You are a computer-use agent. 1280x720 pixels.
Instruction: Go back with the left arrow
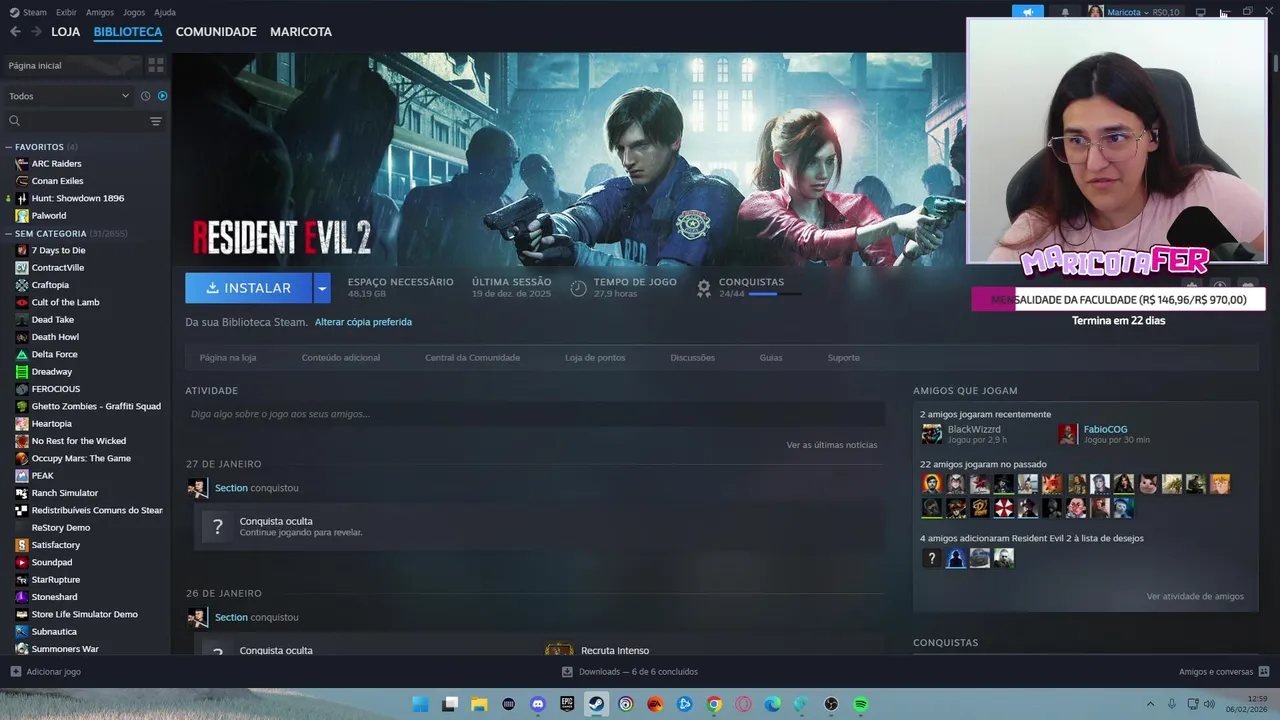(x=15, y=32)
